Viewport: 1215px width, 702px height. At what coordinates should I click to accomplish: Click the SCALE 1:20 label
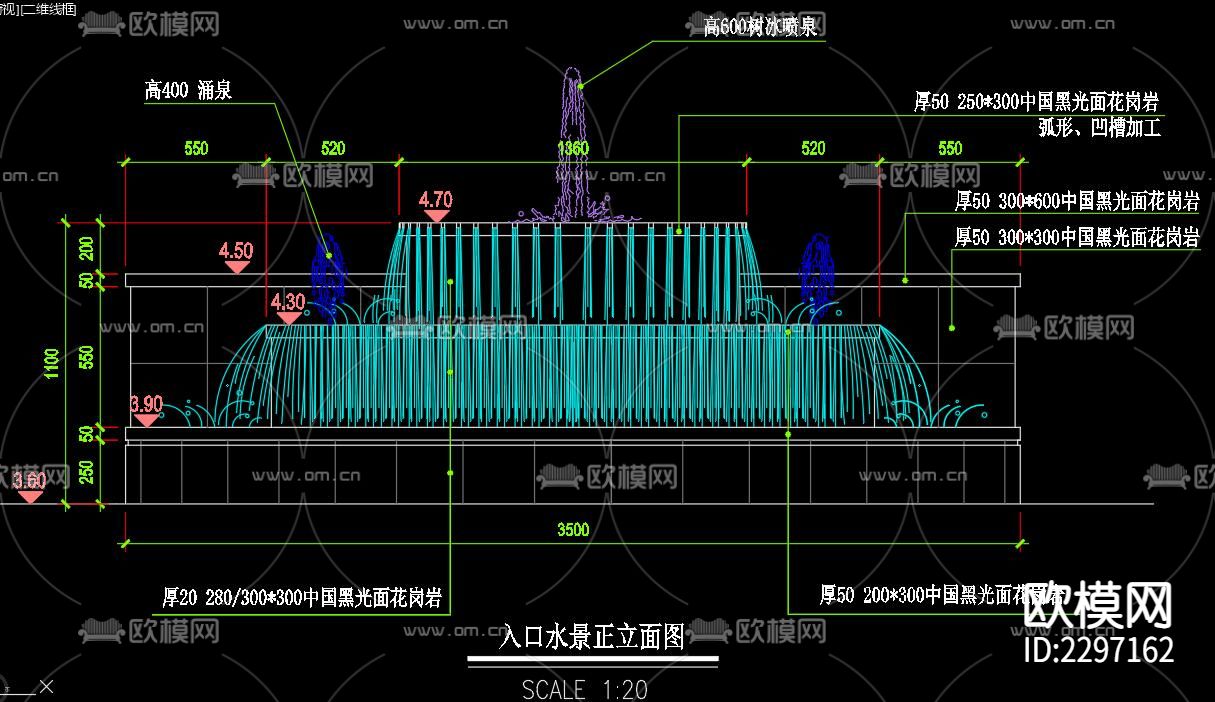583,688
